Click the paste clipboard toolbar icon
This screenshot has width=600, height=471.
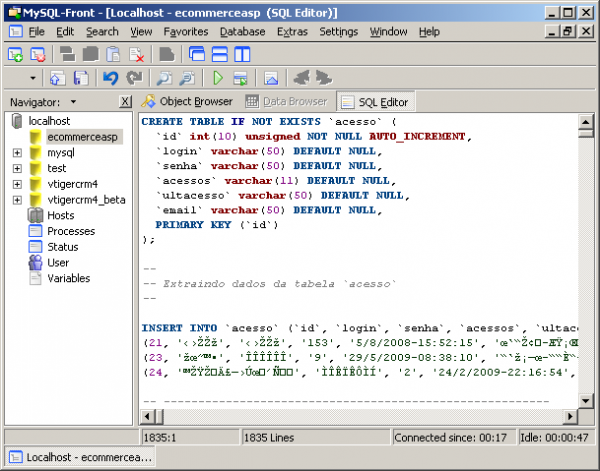[113, 54]
